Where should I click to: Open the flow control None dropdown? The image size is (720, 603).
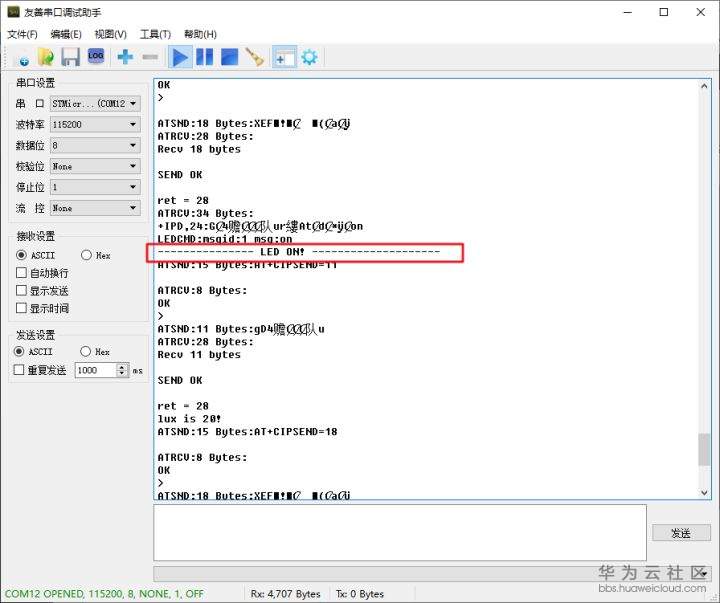click(x=95, y=208)
